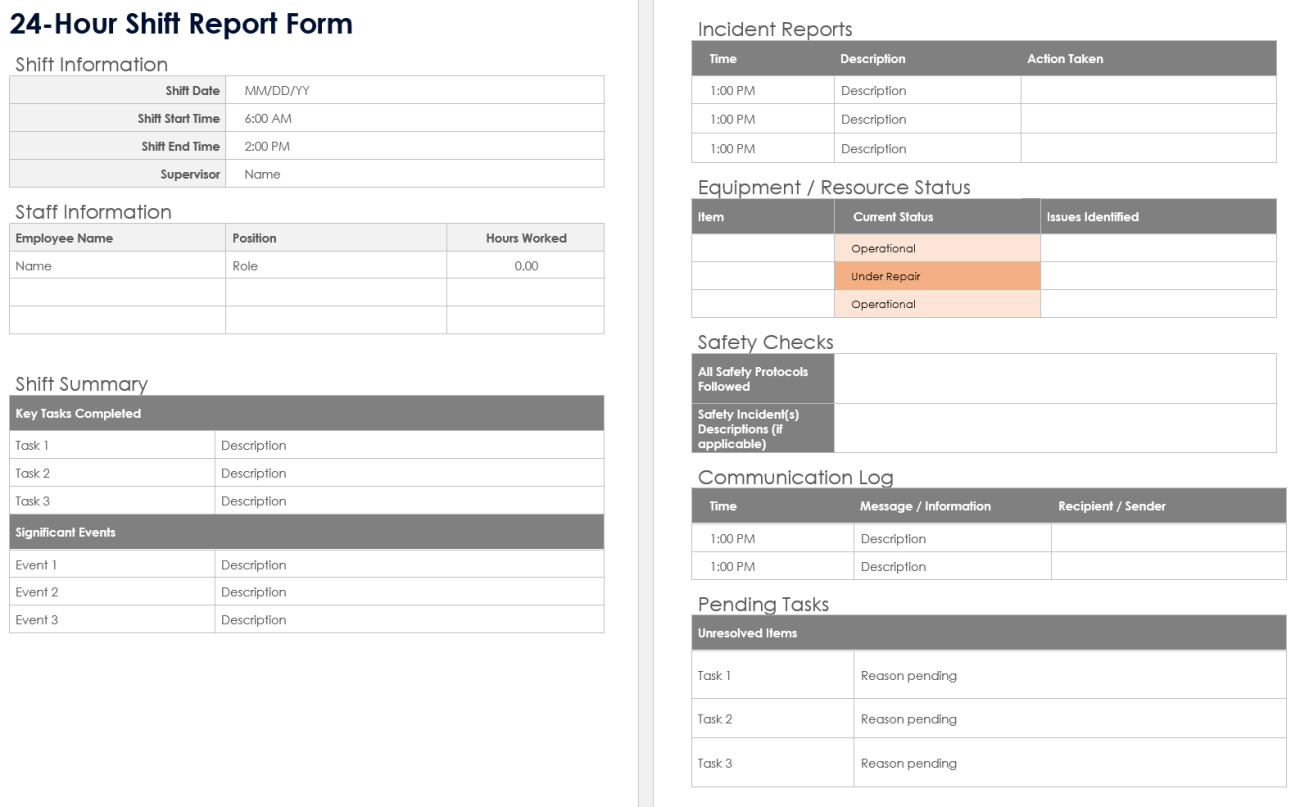Click the empty All Safety Protocols Followed field

(1055, 378)
